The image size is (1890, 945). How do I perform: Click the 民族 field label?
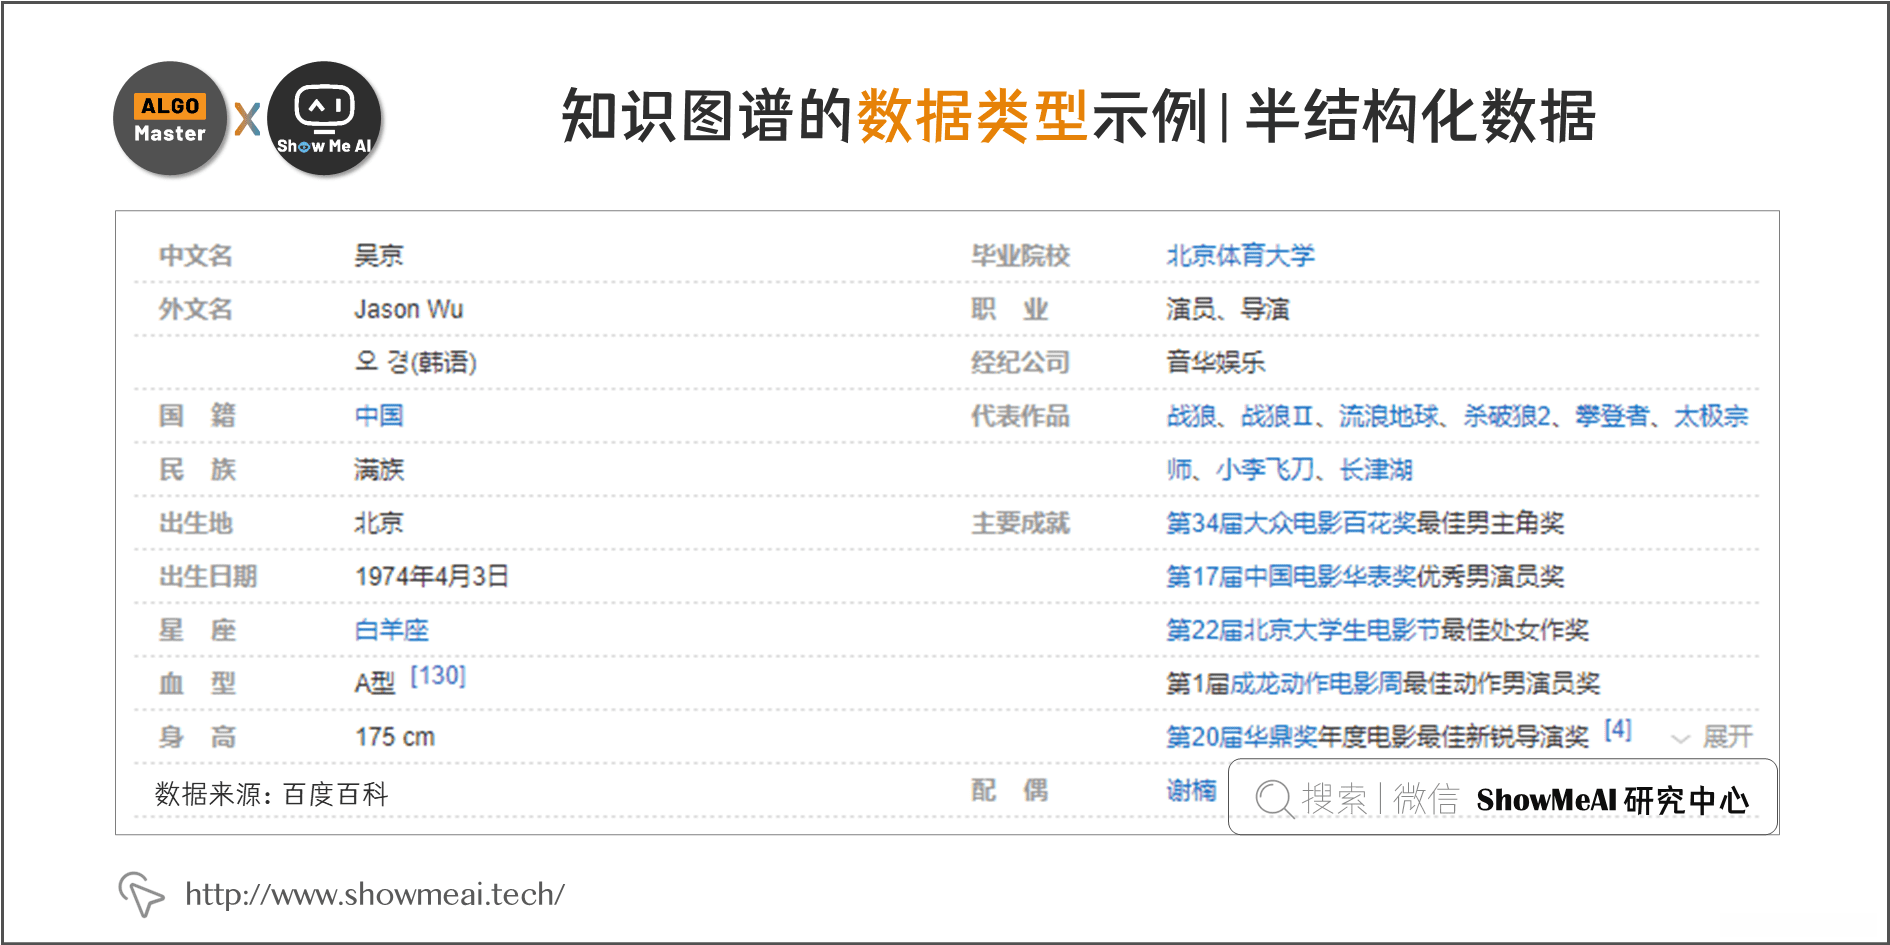[197, 470]
